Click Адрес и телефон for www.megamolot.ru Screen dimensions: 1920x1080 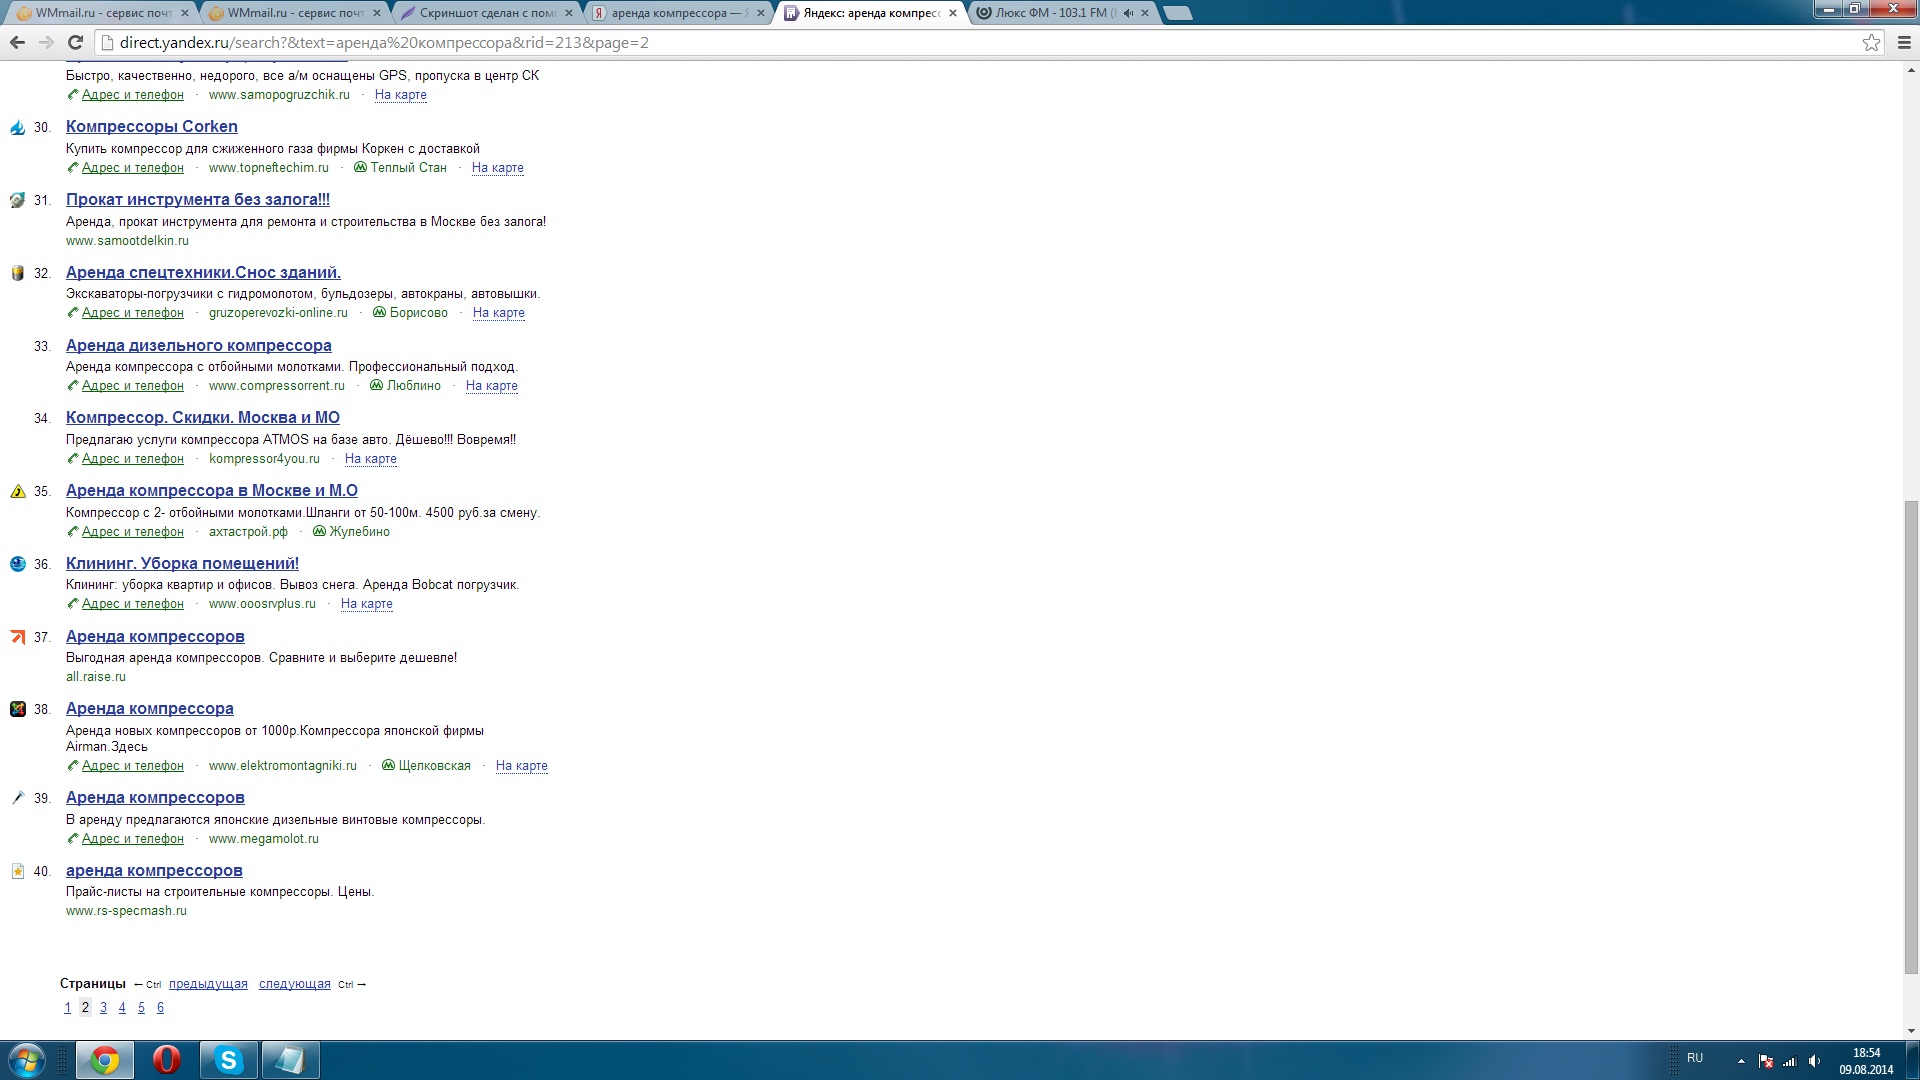(x=133, y=838)
